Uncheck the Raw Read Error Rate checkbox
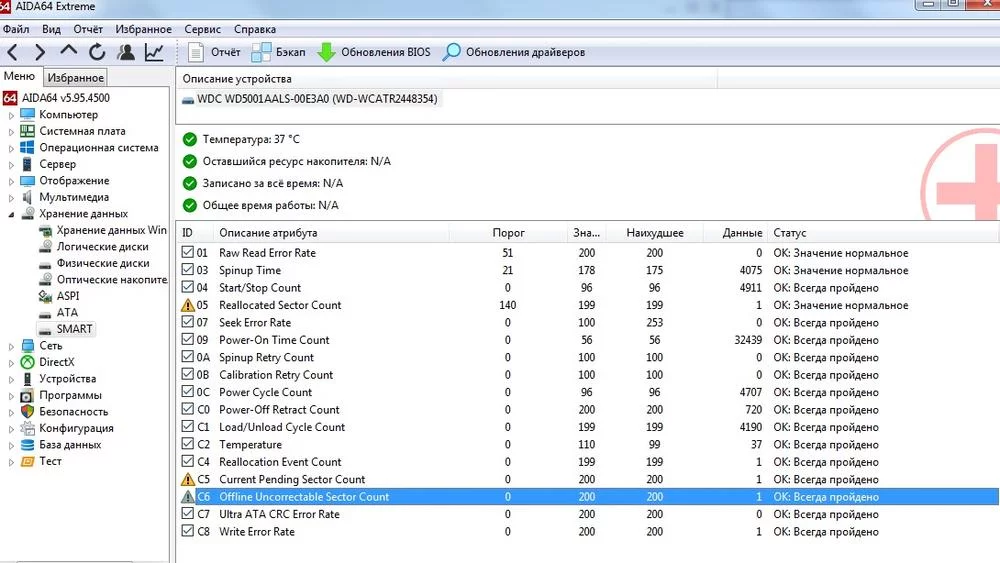The width and height of the screenshot is (1000, 563). pos(188,253)
